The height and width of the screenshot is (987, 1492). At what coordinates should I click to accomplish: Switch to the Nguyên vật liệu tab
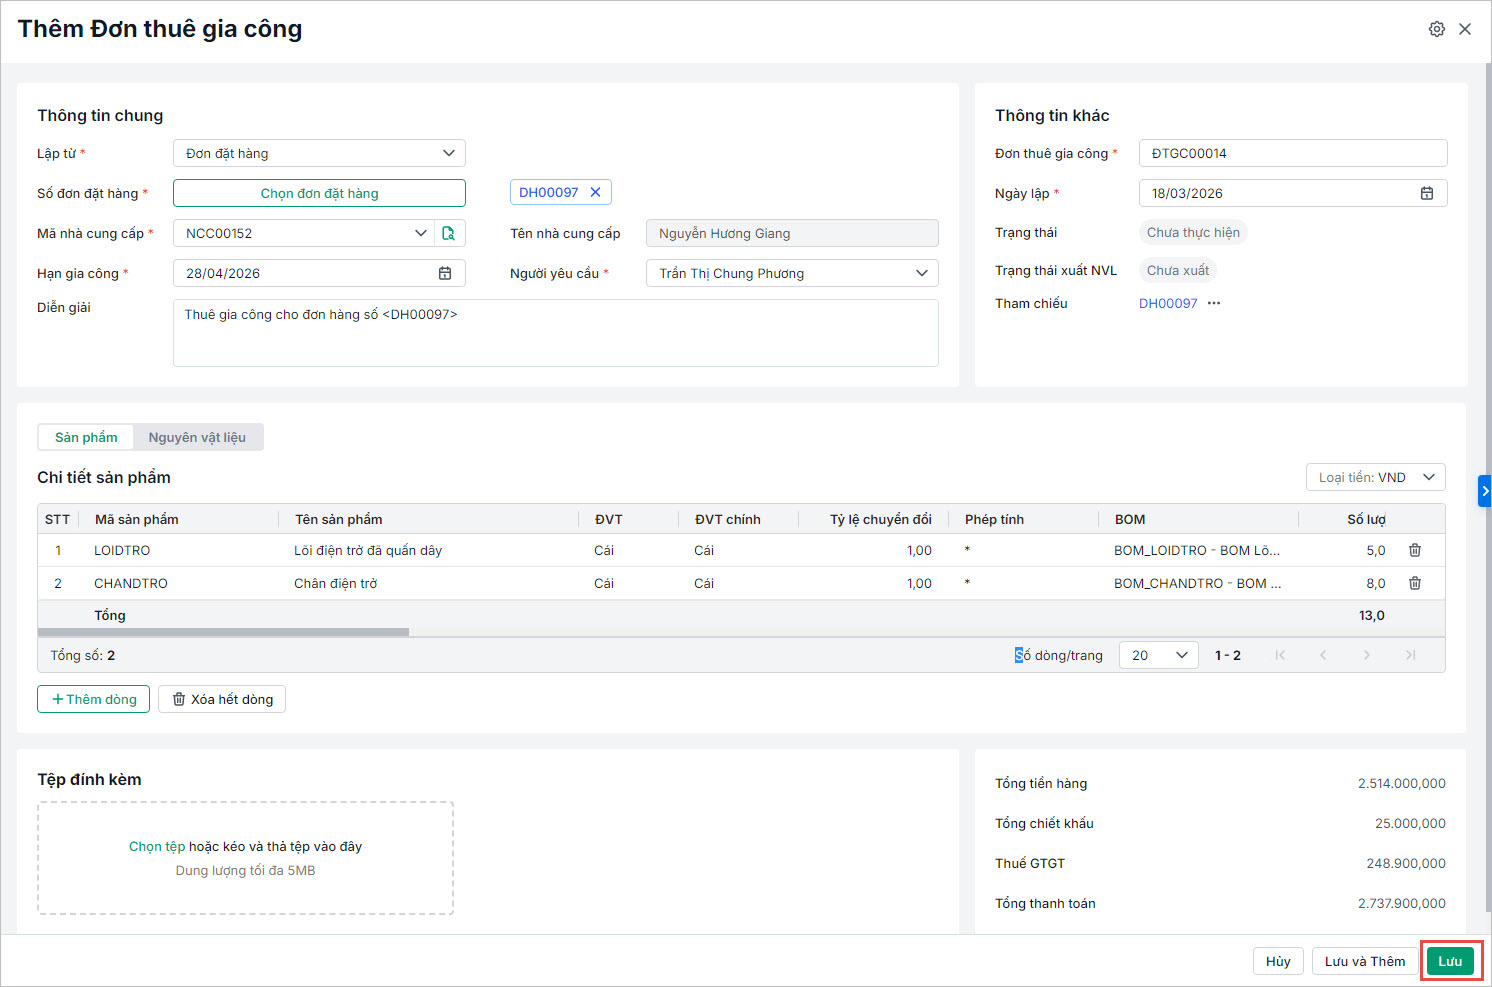pyautogui.click(x=197, y=437)
